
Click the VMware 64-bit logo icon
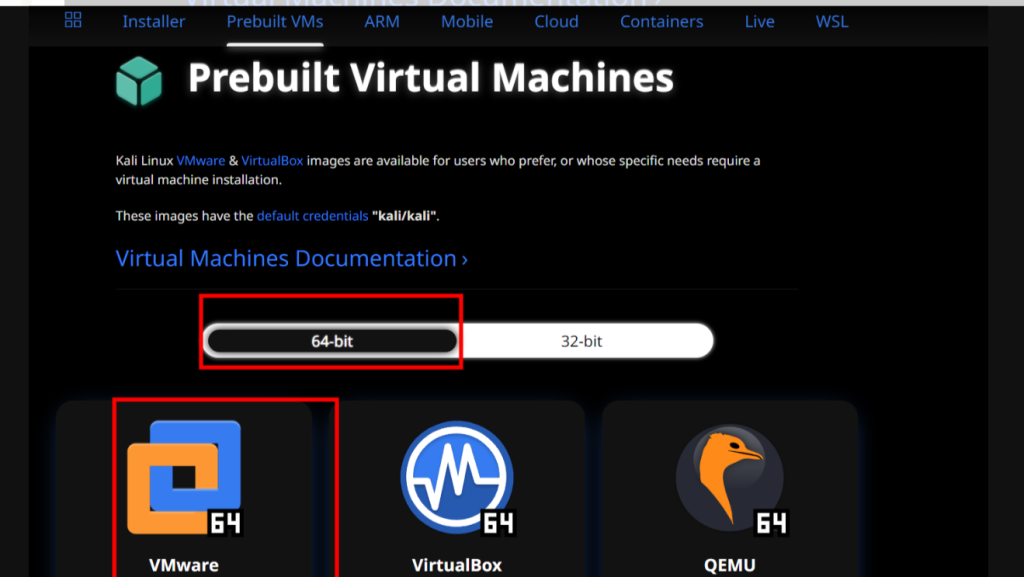coord(185,478)
